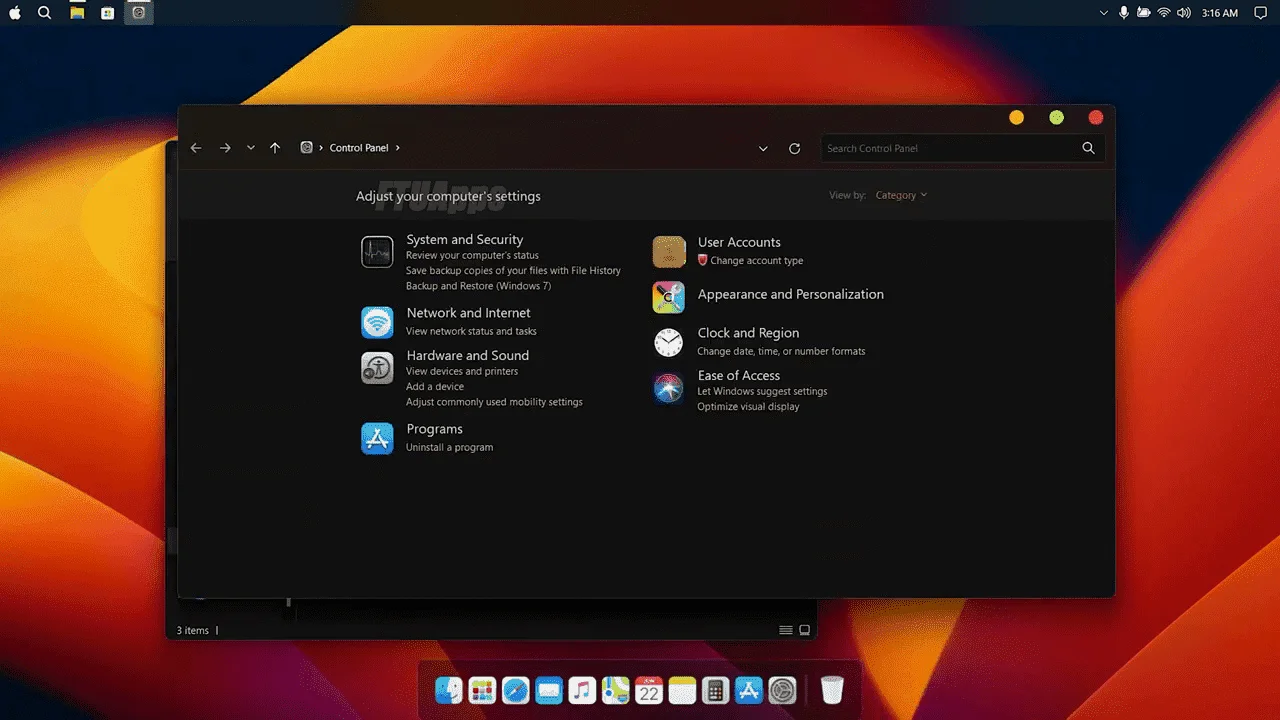The height and width of the screenshot is (720, 1280).
Task: Open Appearance and Personalization heading
Action: tap(790, 294)
